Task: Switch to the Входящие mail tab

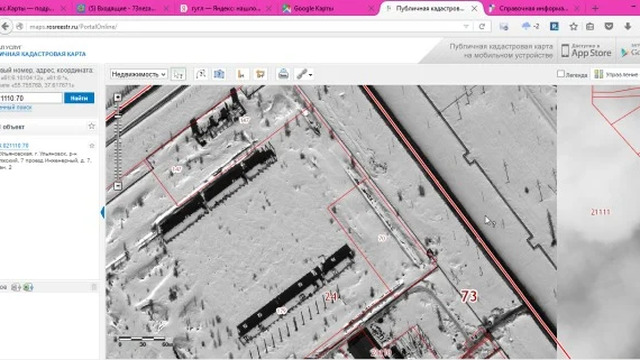Action: pyautogui.click(x=122, y=8)
